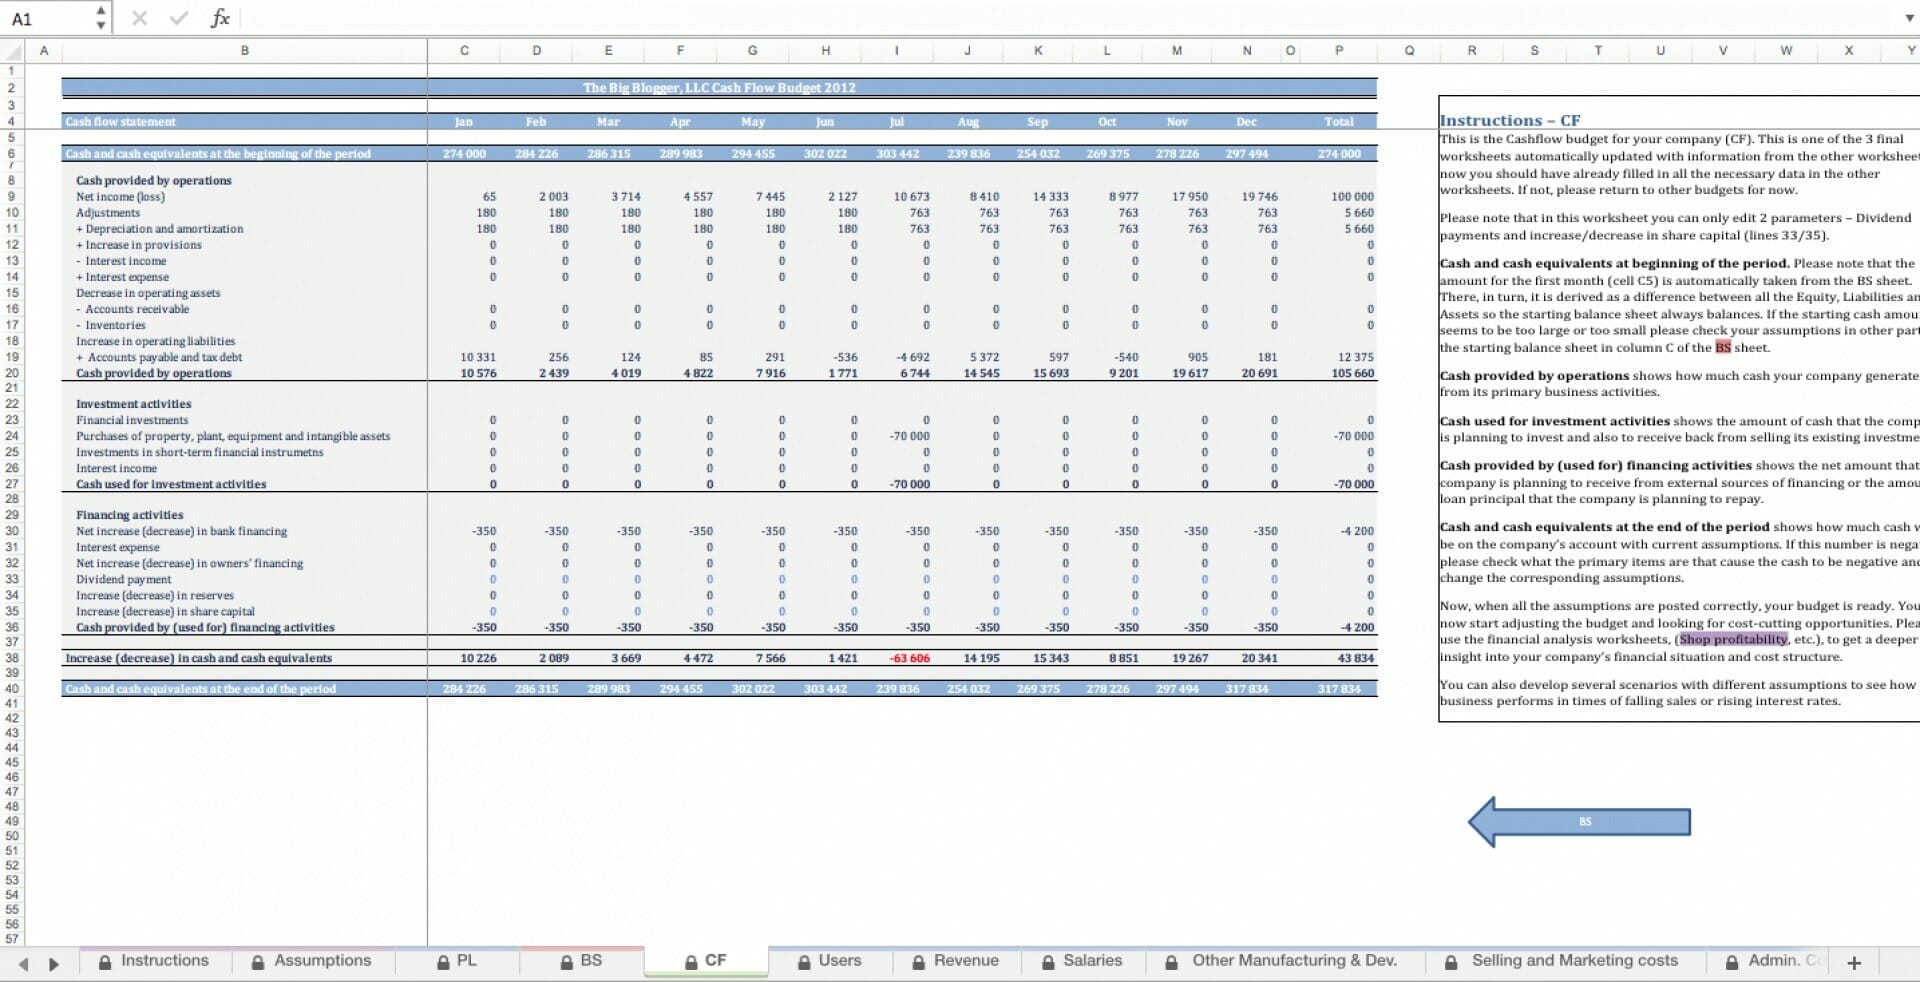1920x982 pixels.
Task: Click the lock icon on Admin. tab
Action: (1732, 961)
